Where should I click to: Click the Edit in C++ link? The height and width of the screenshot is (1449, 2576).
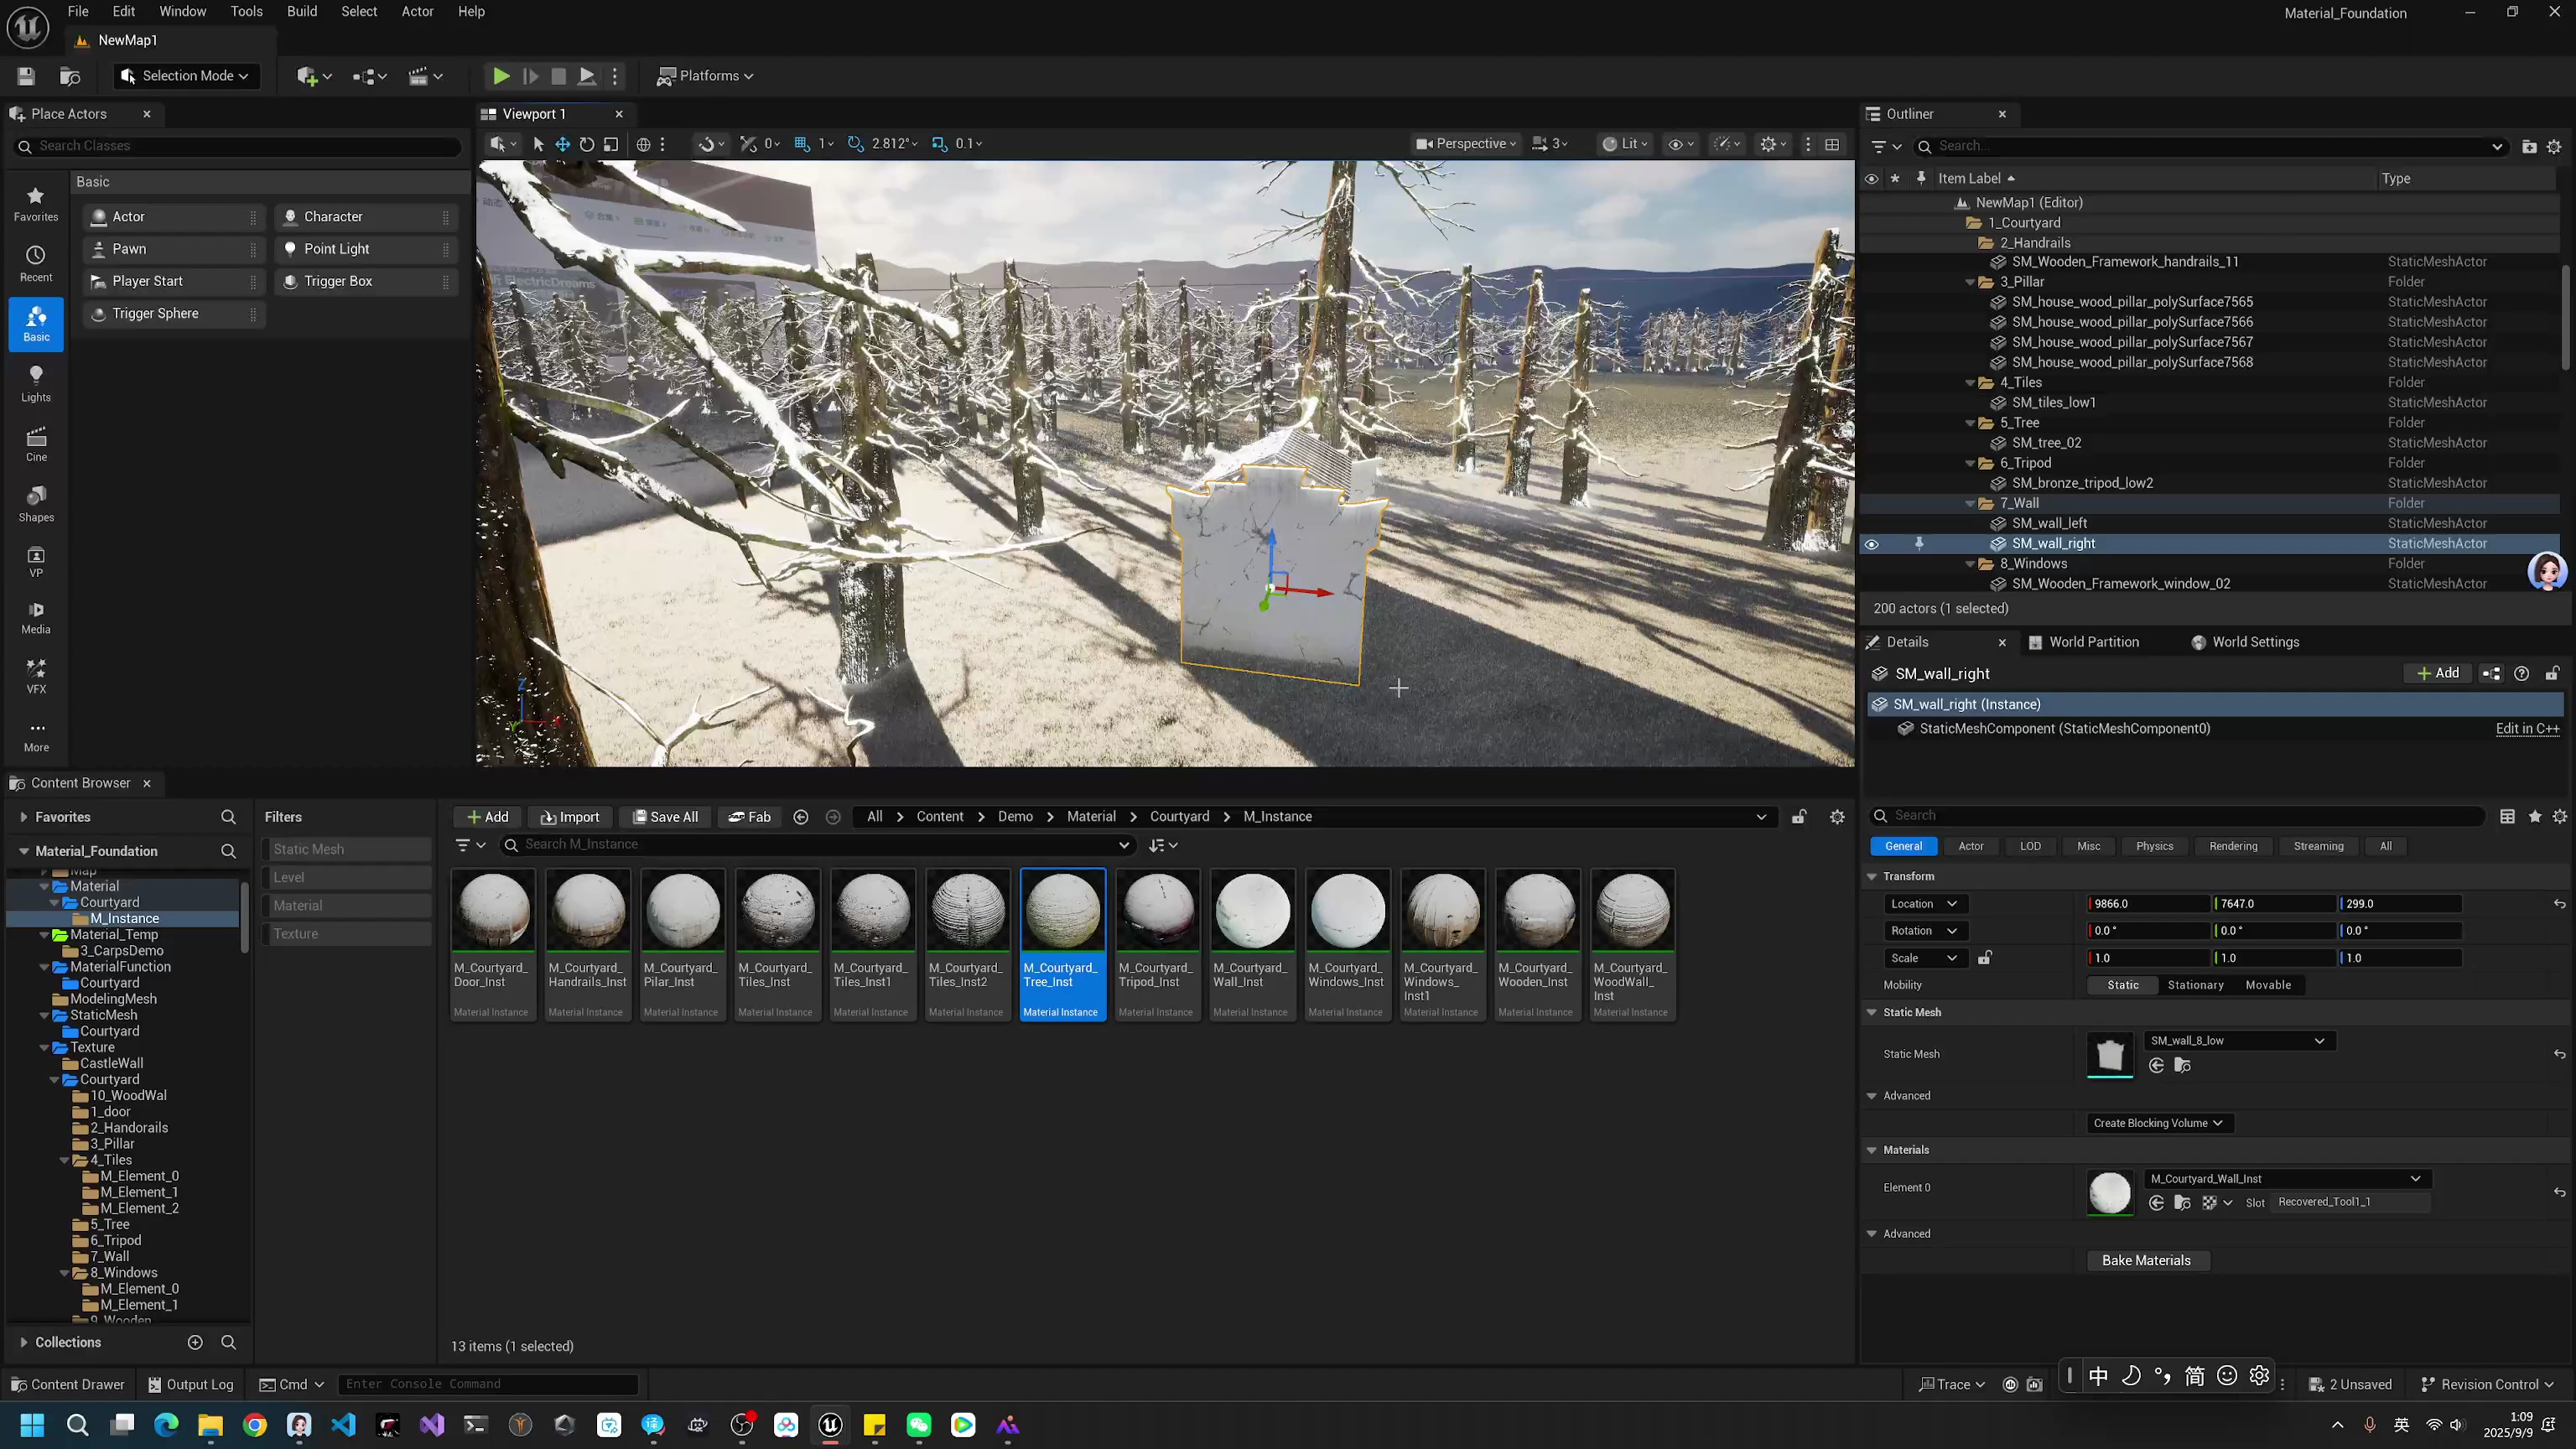tap(2527, 728)
